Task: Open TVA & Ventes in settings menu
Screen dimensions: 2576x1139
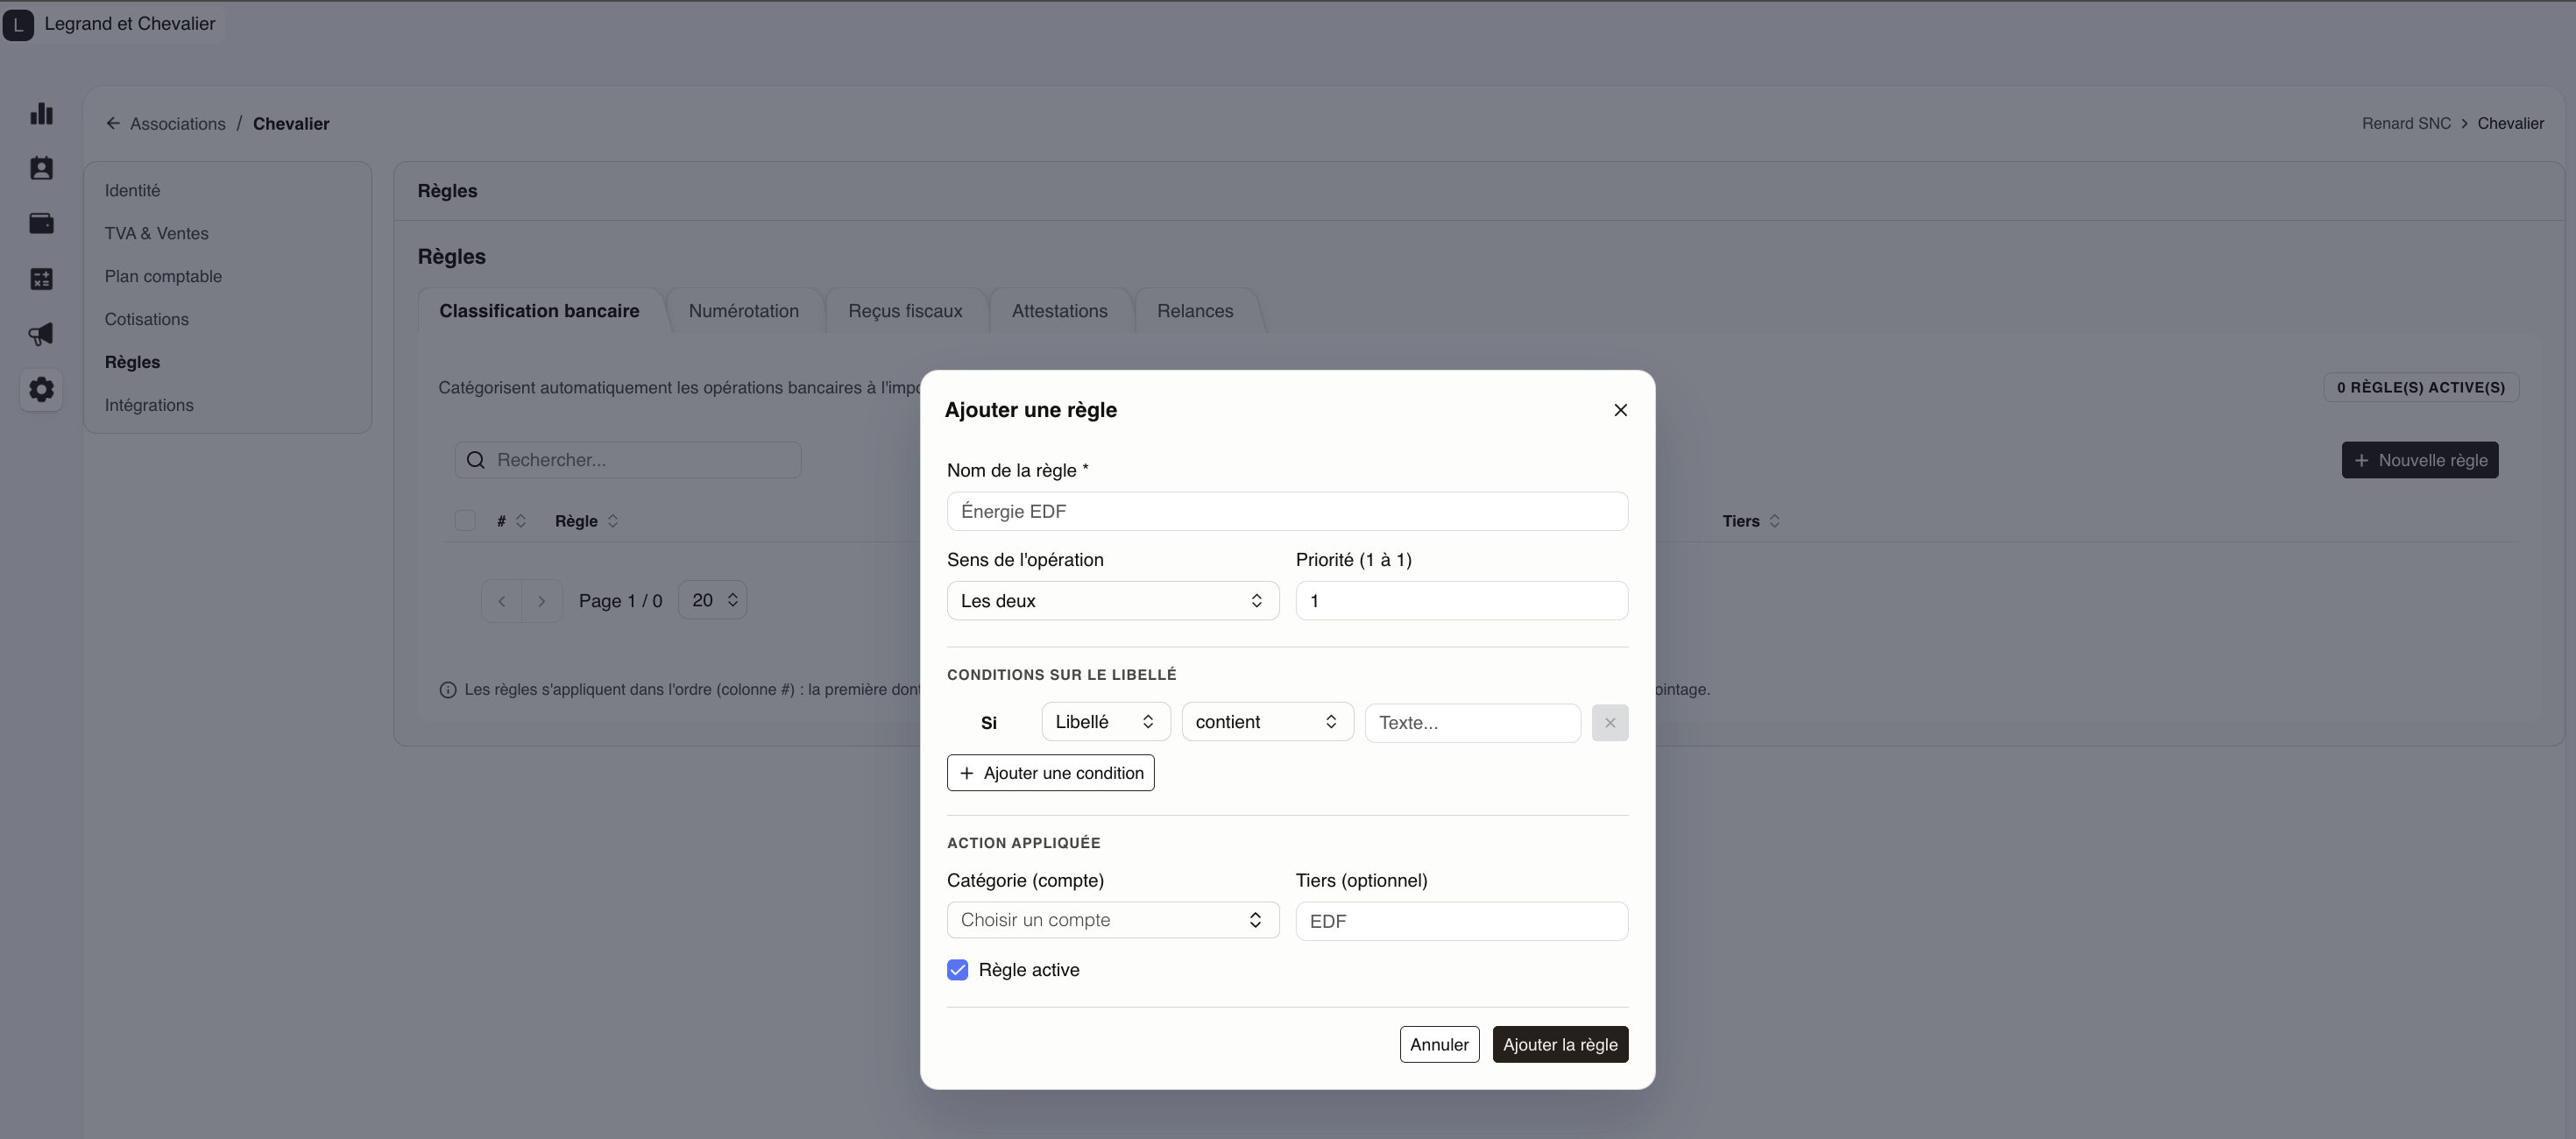Action: point(157,234)
